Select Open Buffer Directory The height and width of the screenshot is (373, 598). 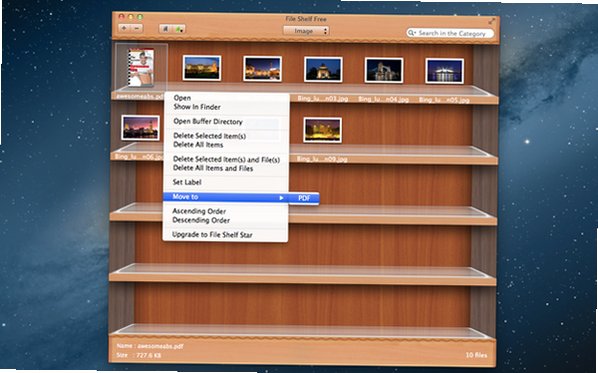[208, 122]
